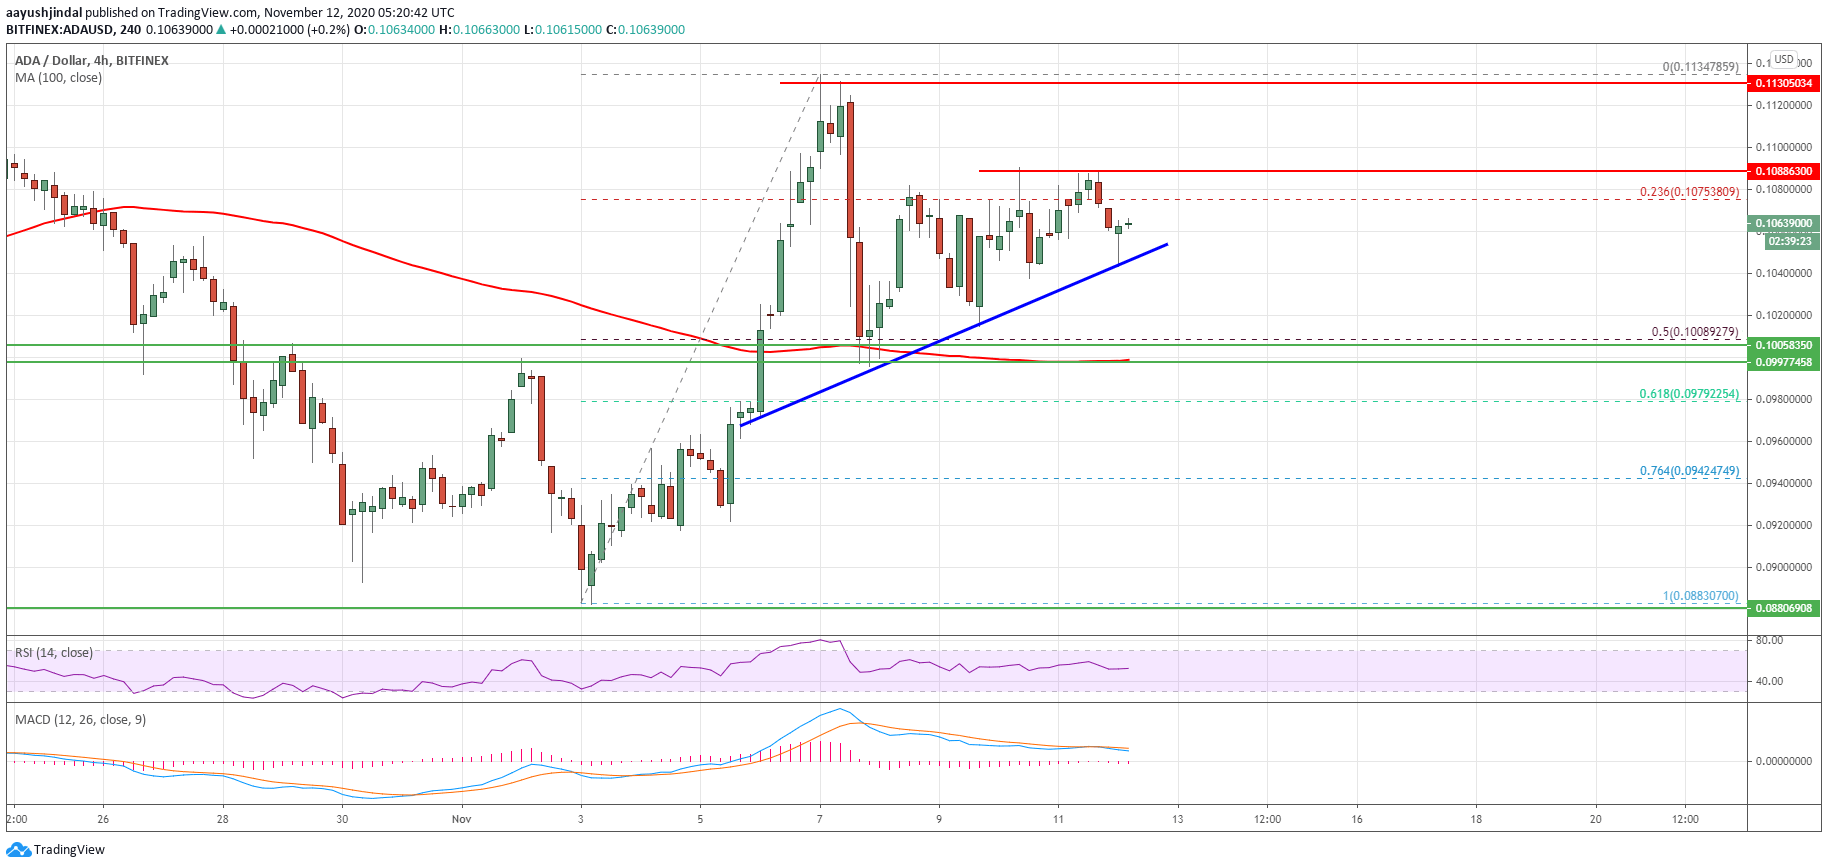The height and width of the screenshot is (868, 1828).
Task: Click the 0.09800000 price axis tick
Action: point(1784,400)
